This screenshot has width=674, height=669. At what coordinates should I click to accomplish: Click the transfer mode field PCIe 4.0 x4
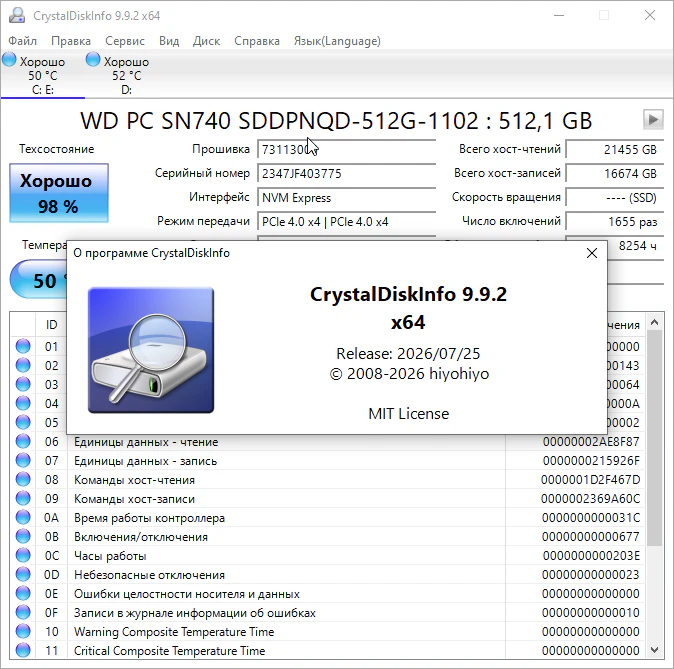346,221
